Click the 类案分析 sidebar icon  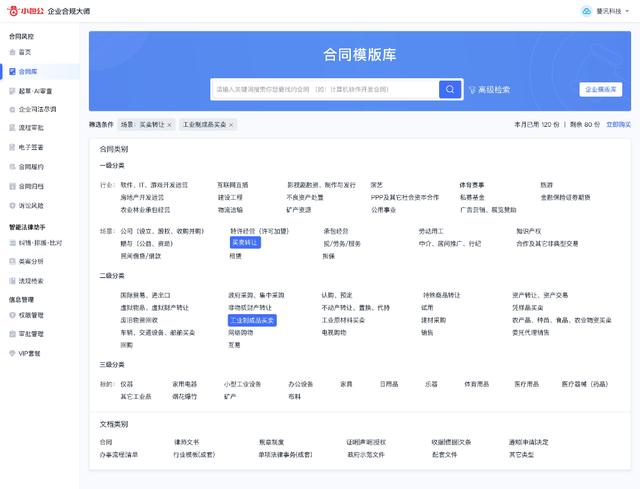click(x=12, y=261)
